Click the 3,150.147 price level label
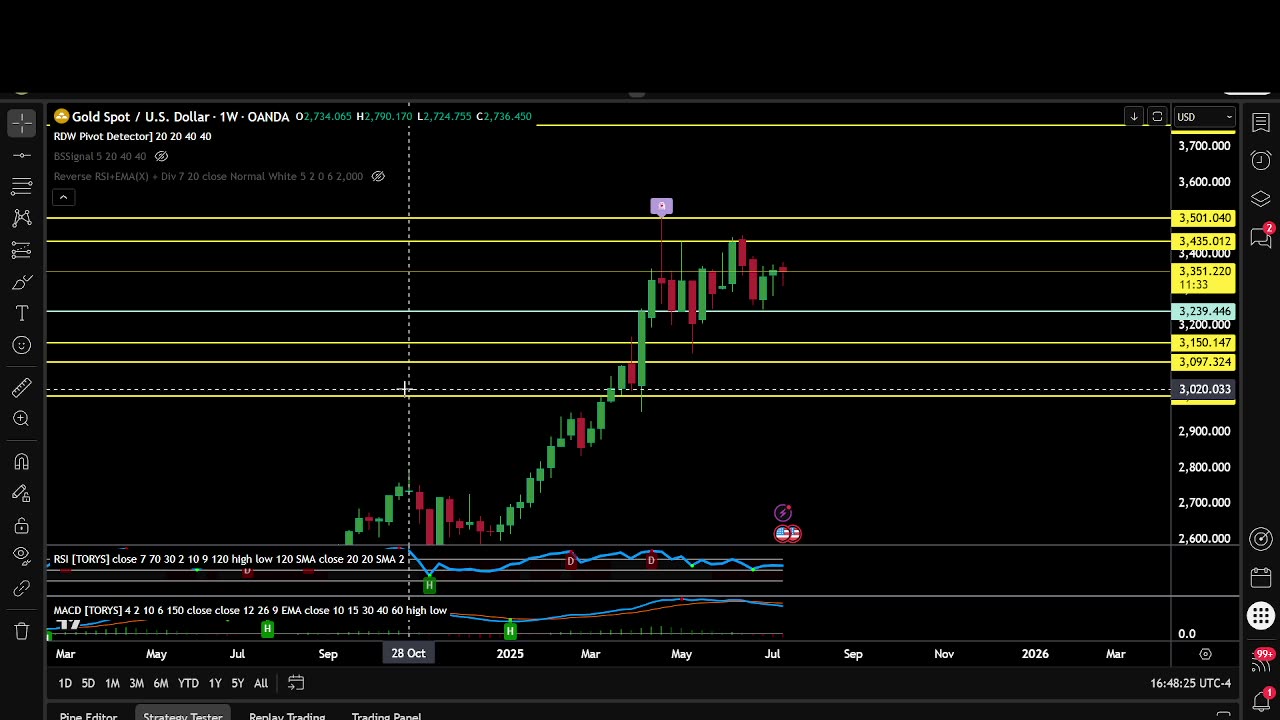The width and height of the screenshot is (1280, 720). [1204, 343]
